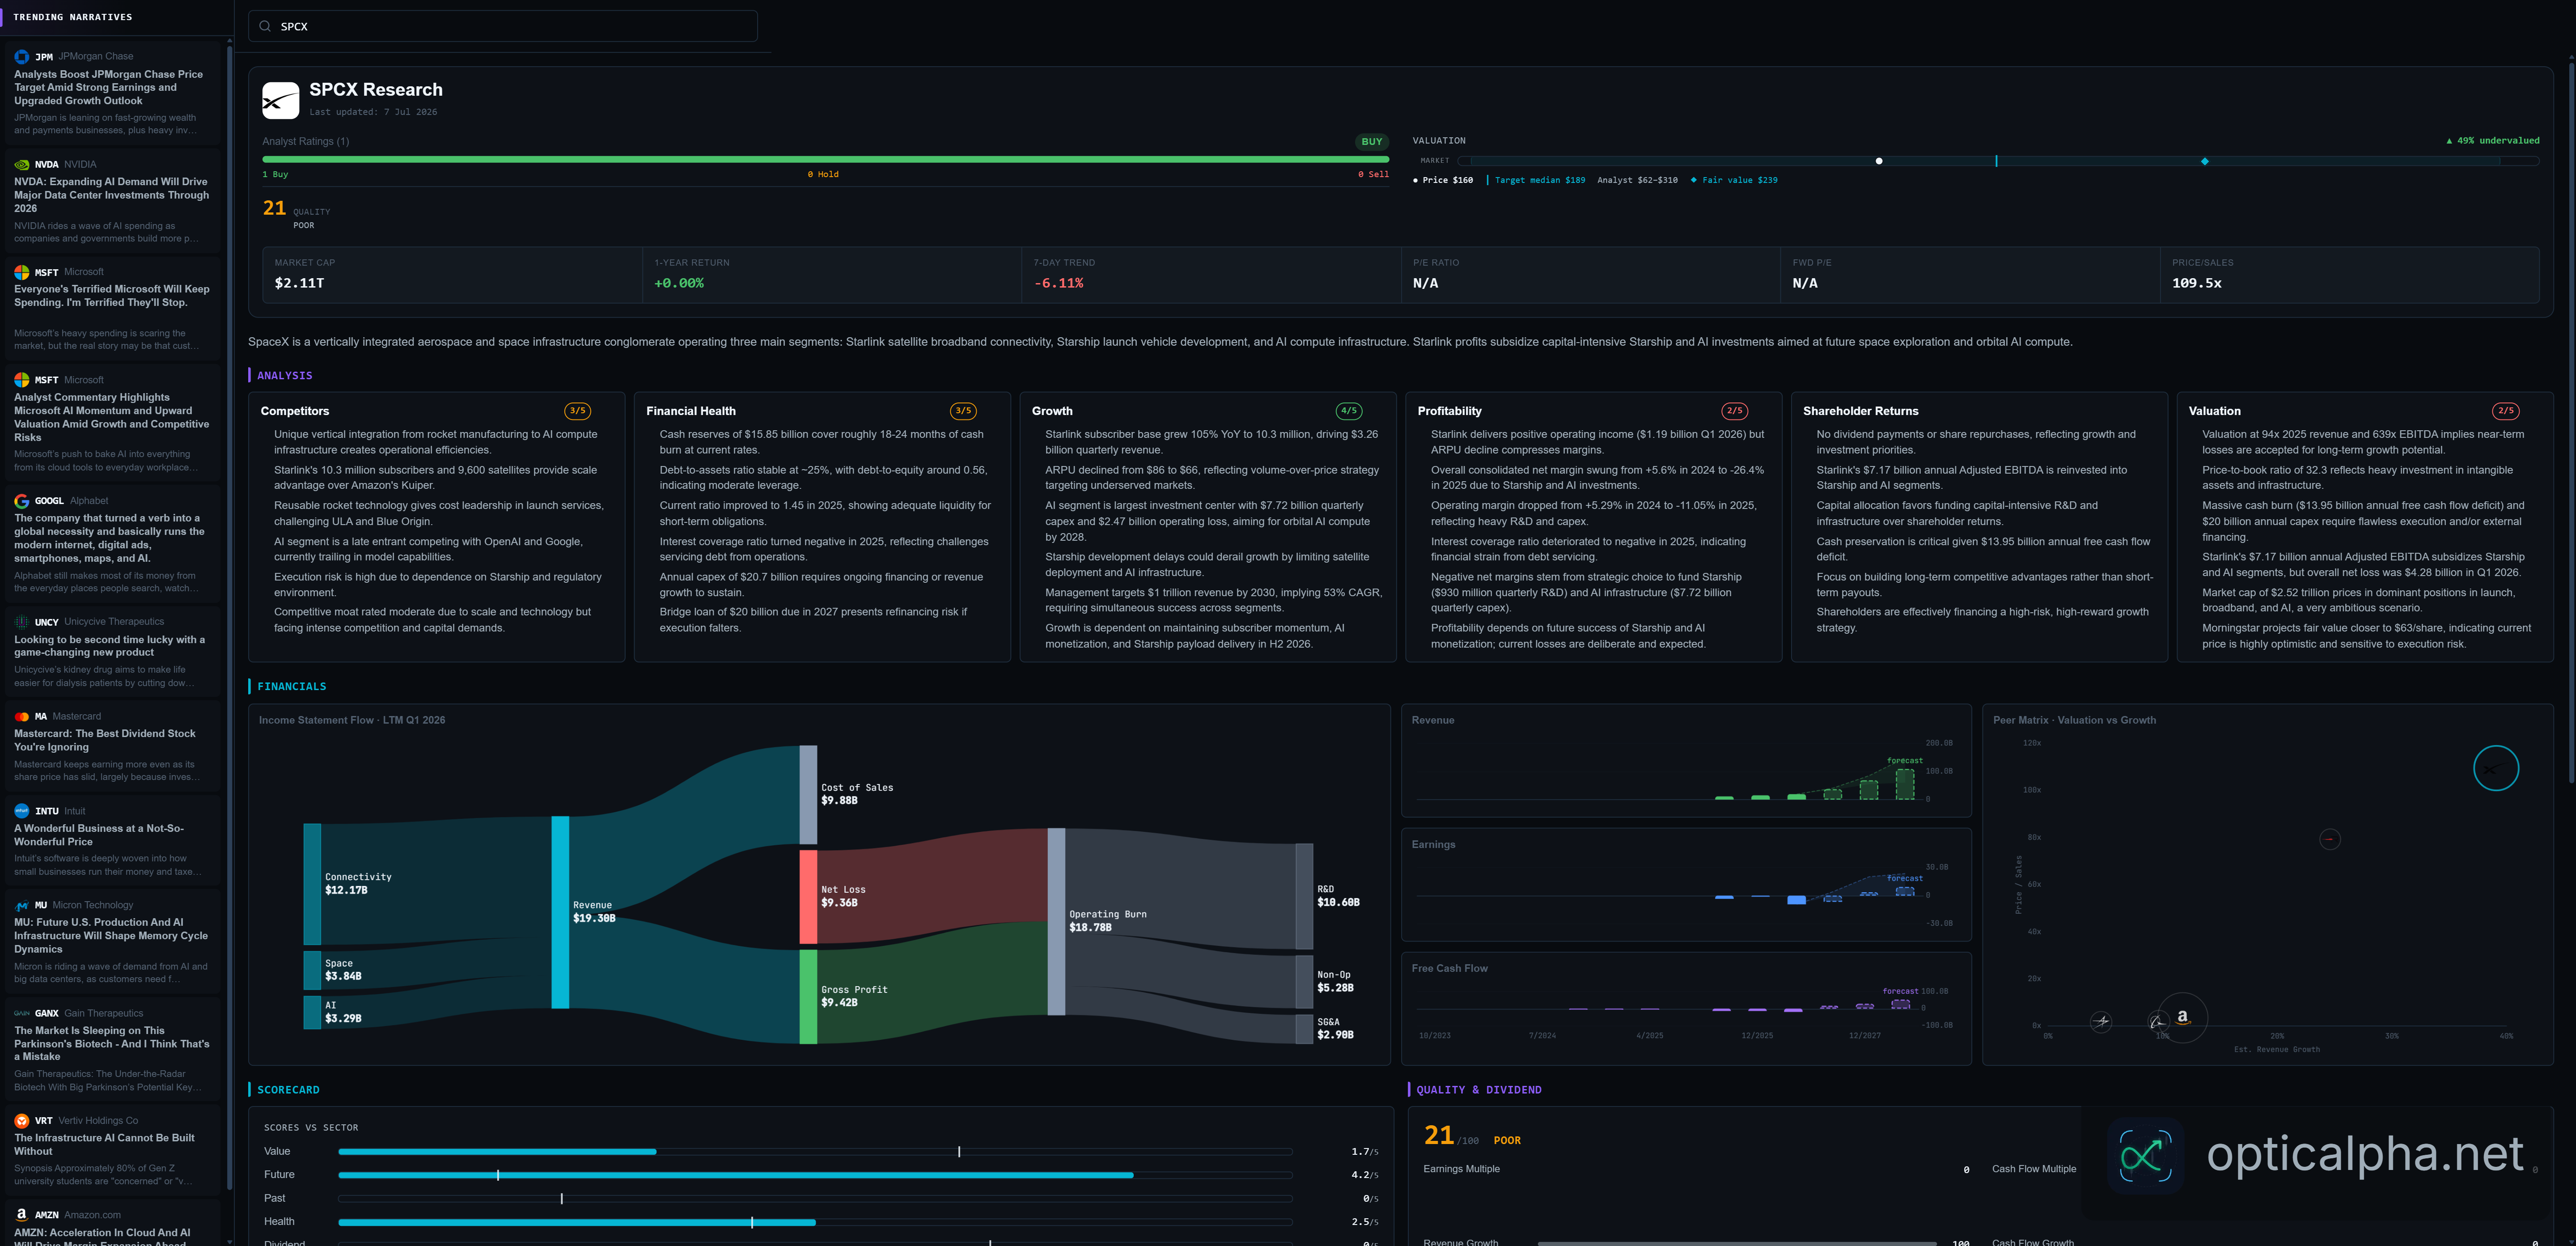Screen dimensions: 2576x1246
Task: Select the SpaceX bubble in Peer Matrix
Action: tap(2495, 768)
